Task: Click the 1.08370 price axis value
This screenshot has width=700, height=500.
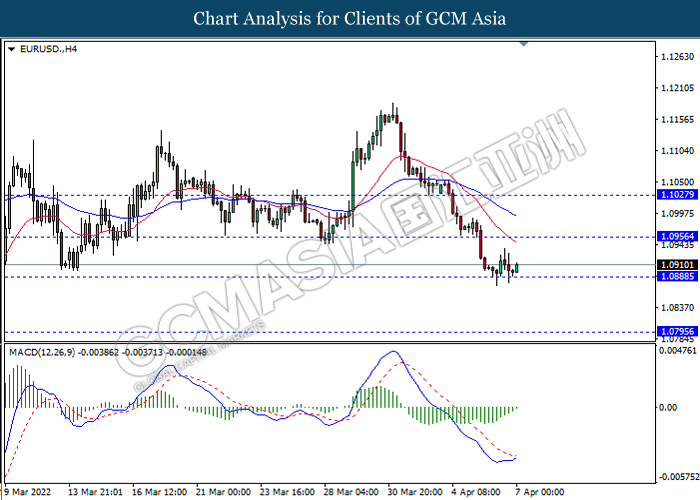Action: (x=677, y=308)
